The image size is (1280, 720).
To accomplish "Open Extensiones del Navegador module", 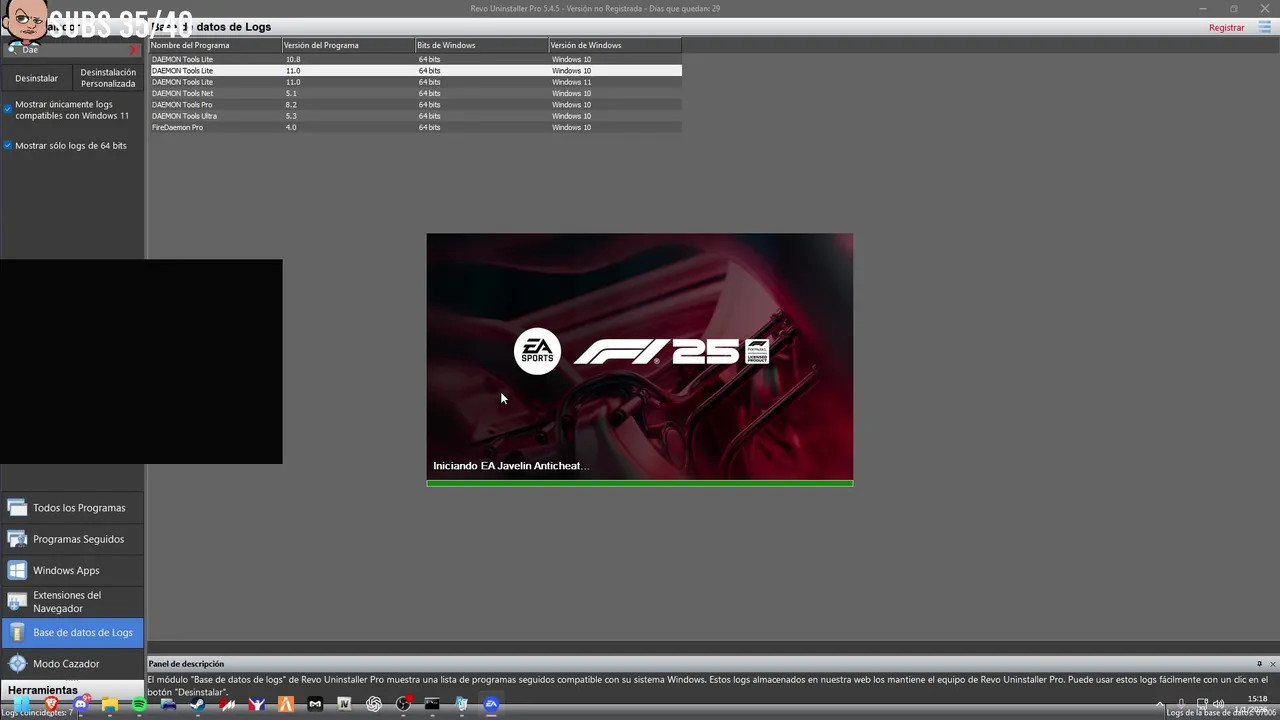I will click(x=72, y=601).
